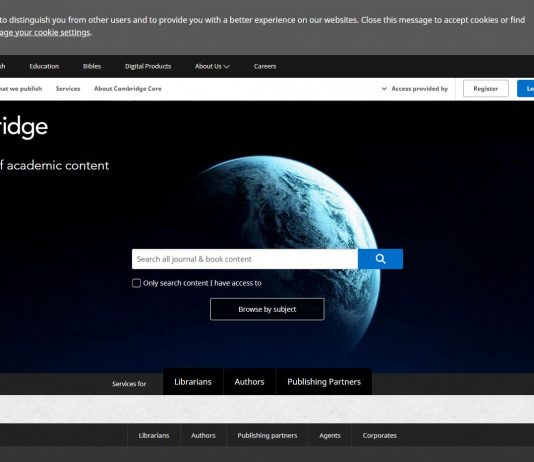This screenshot has width=534, height=462.
Task: Open the Bibles menu item
Action: click(x=92, y=66)
